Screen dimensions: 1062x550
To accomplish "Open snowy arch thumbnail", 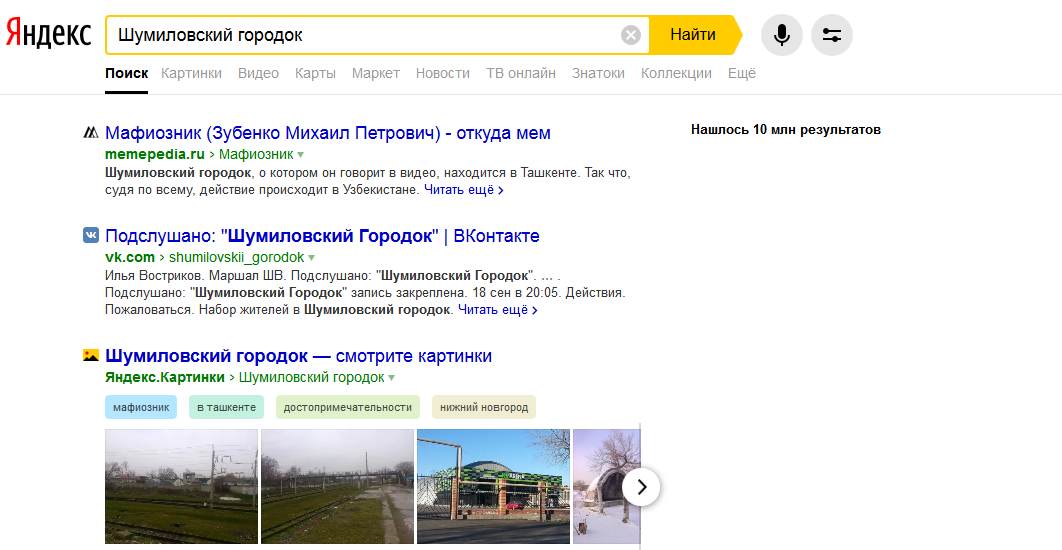I will pyautogui.click(x=606, y=486).
